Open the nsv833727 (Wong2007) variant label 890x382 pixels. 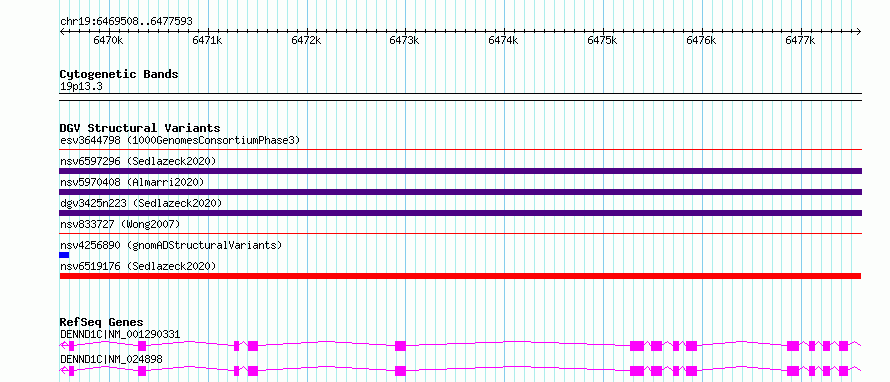tap(119, 224)
